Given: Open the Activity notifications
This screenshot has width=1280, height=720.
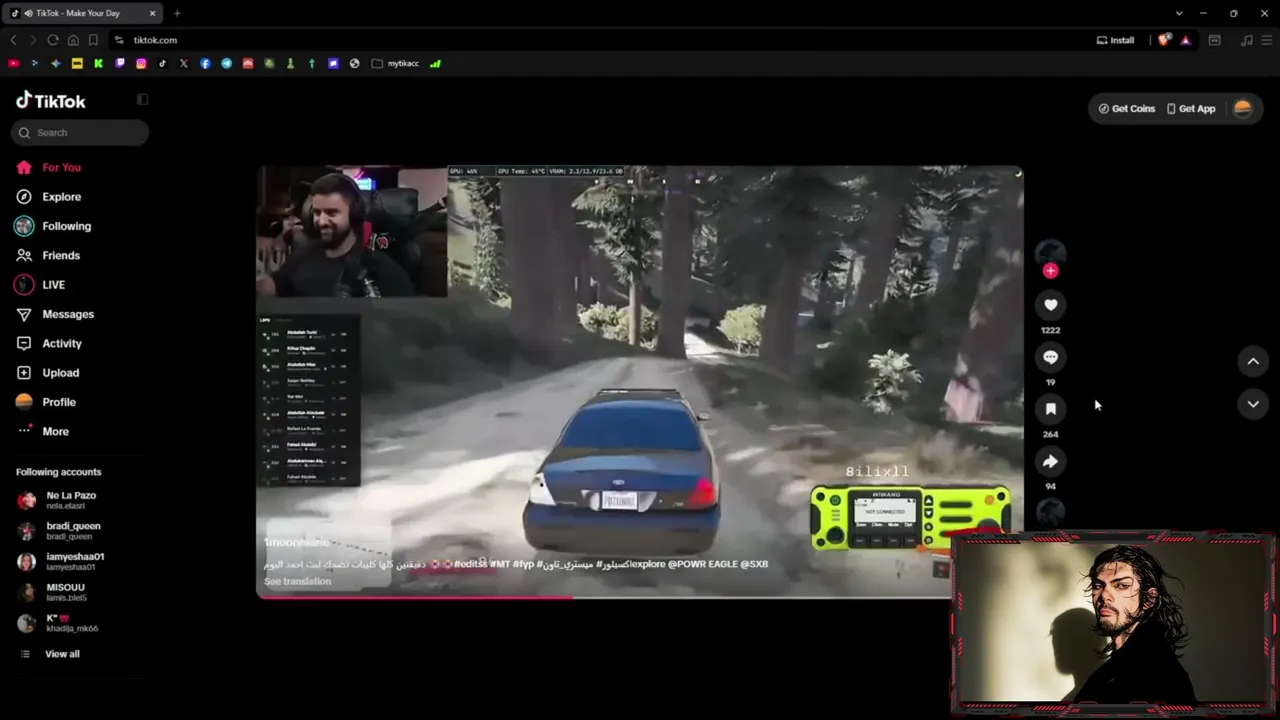Looking at the screenshot, I should point(62,343).
